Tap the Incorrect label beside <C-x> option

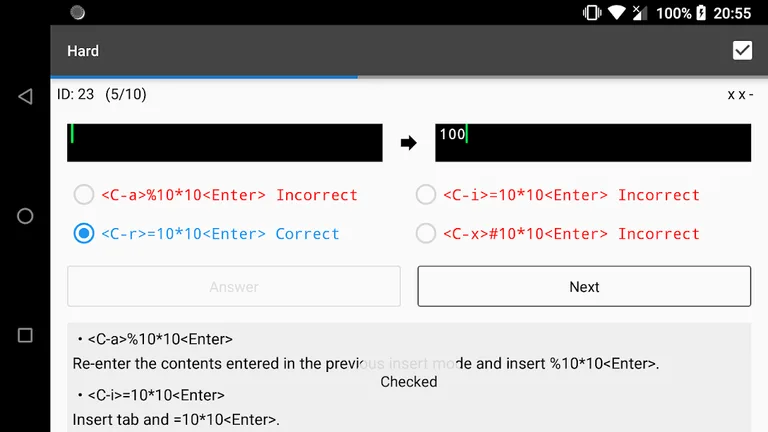coord(659,234)
